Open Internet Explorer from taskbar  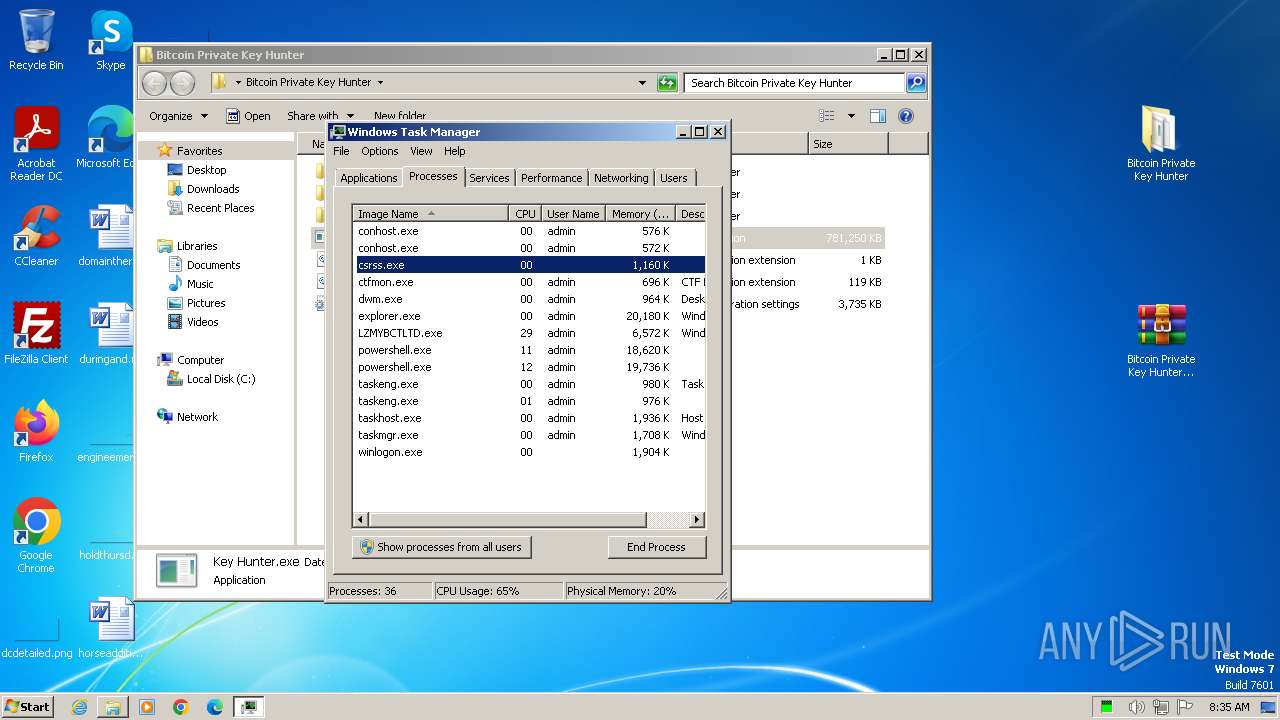(x=79, y=707)
